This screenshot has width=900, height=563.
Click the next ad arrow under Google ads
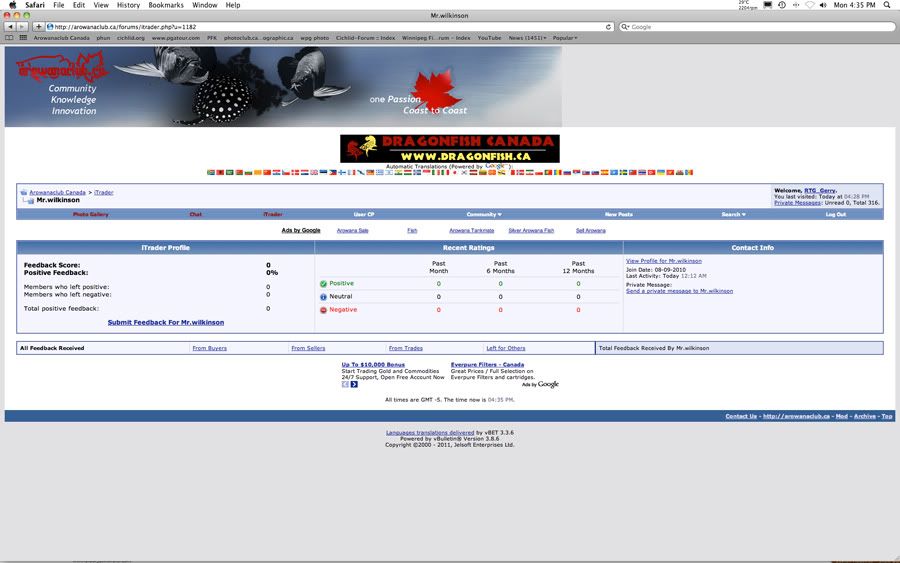[354, 384]
